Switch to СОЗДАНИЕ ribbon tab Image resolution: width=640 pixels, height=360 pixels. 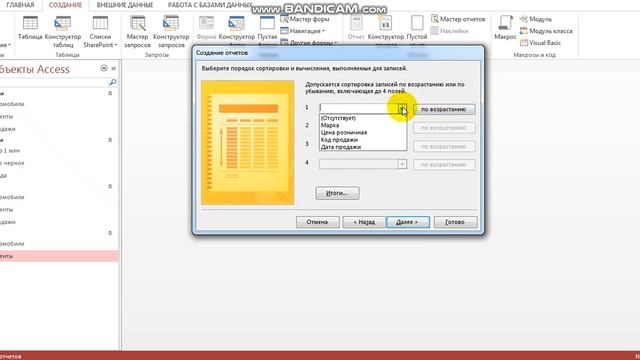coord(65,5)
